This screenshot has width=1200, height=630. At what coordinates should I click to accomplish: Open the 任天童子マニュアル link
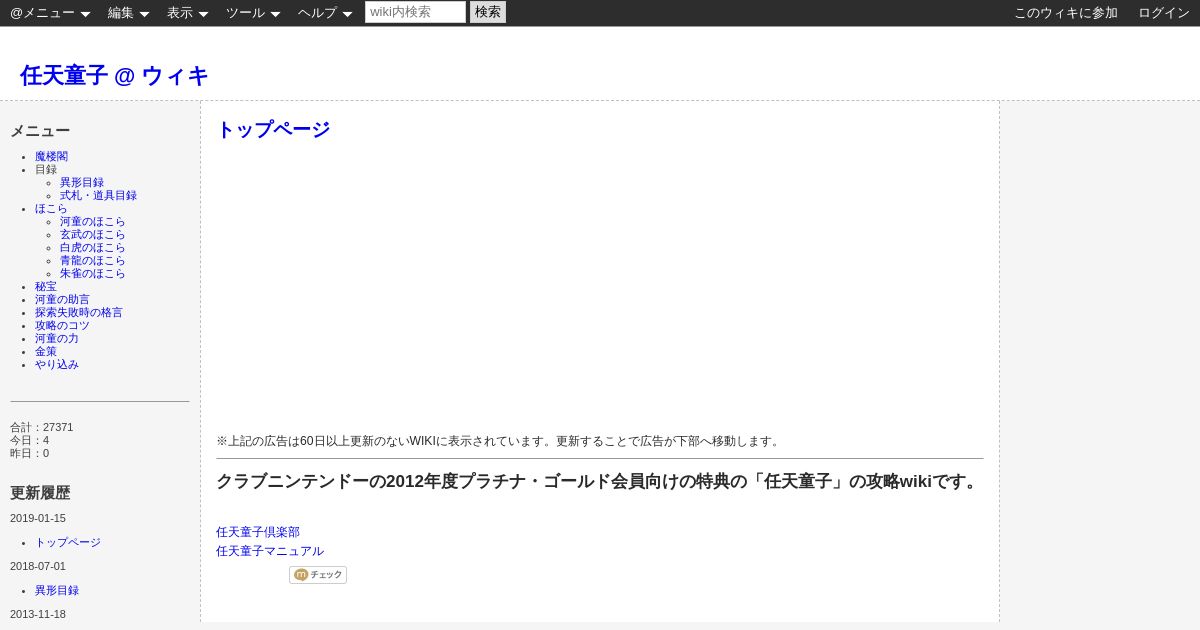(x=270, y=552)
